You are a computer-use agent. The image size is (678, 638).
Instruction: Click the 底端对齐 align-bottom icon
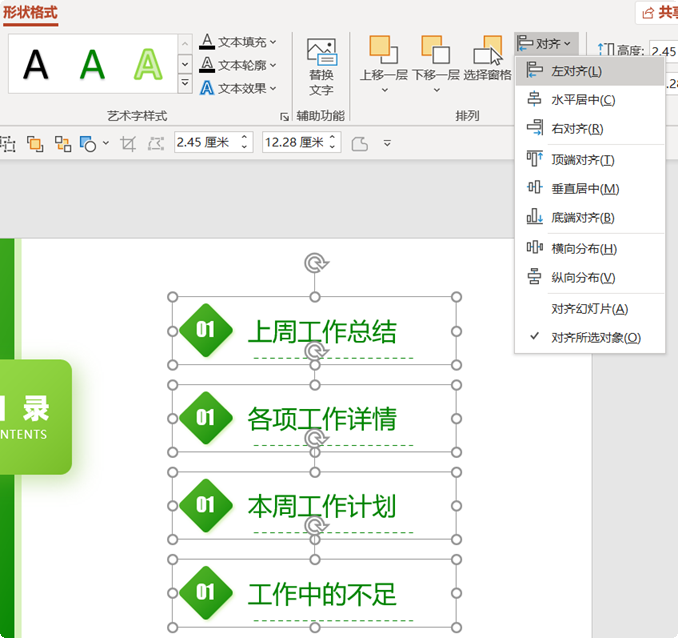534,217
